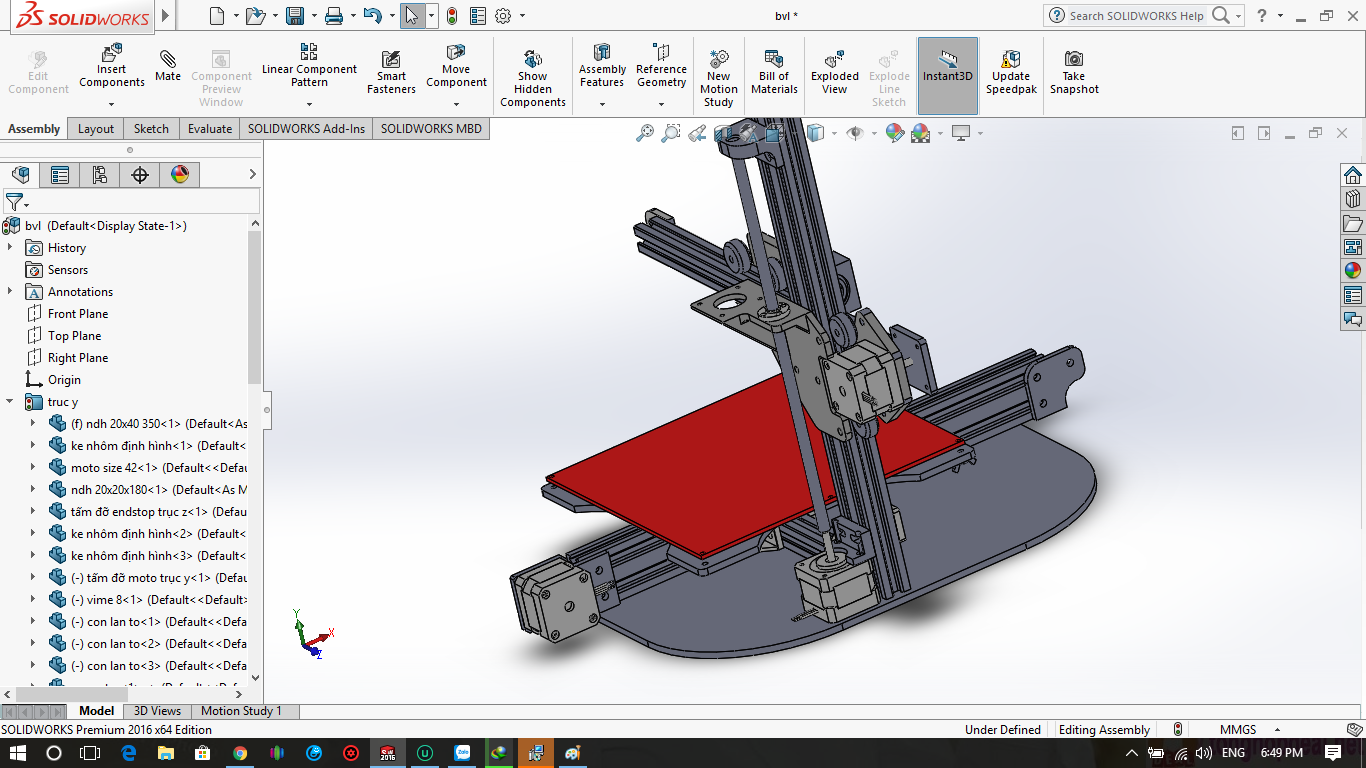The height and width of the screenshot is (768, 1366).
Task: Click the filter funnel icon in tree
Action: 13,203
